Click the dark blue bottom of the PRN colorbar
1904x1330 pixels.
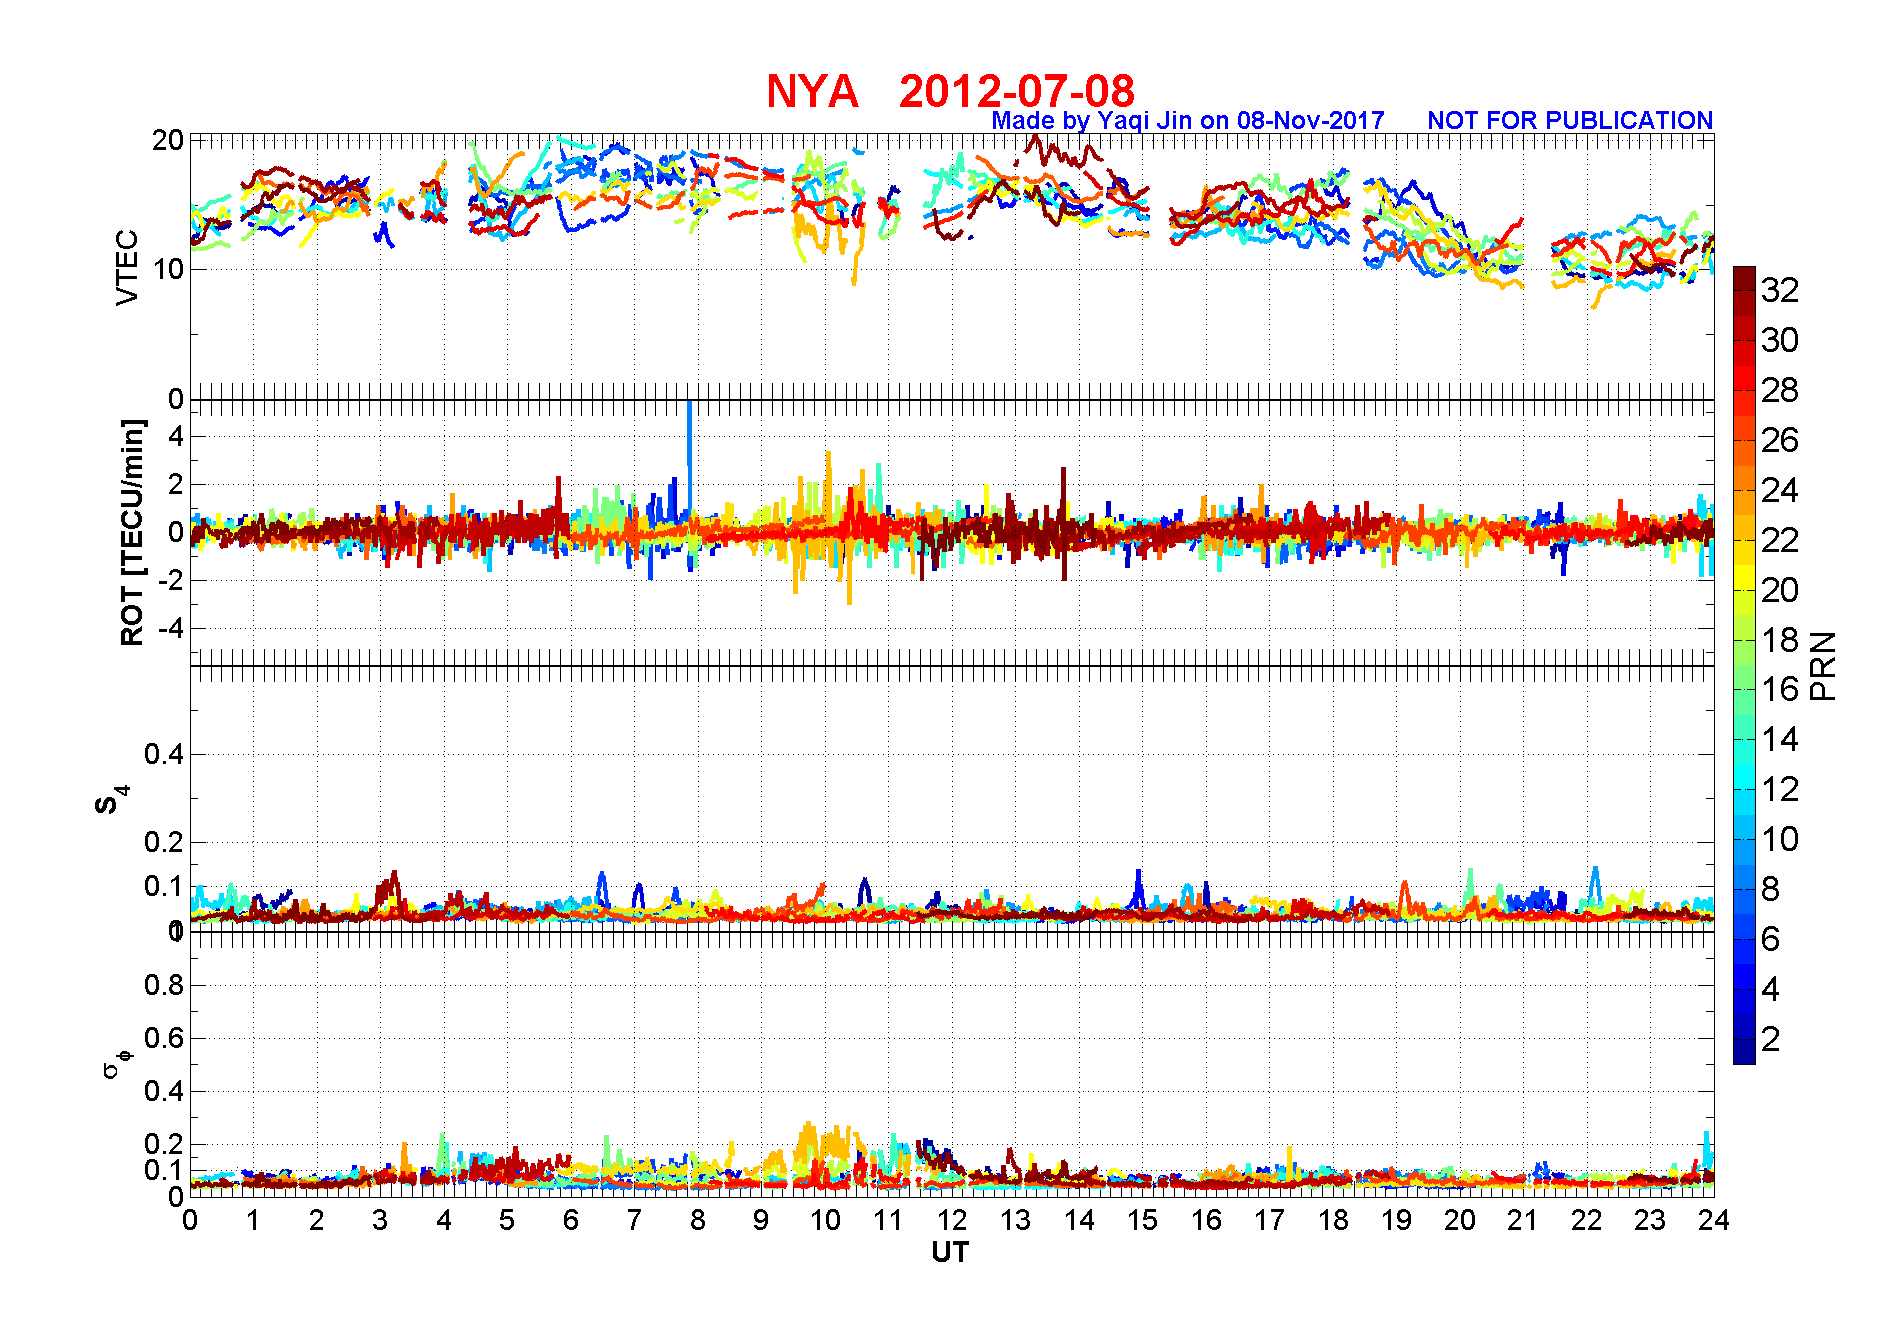click(1744, 1052)
